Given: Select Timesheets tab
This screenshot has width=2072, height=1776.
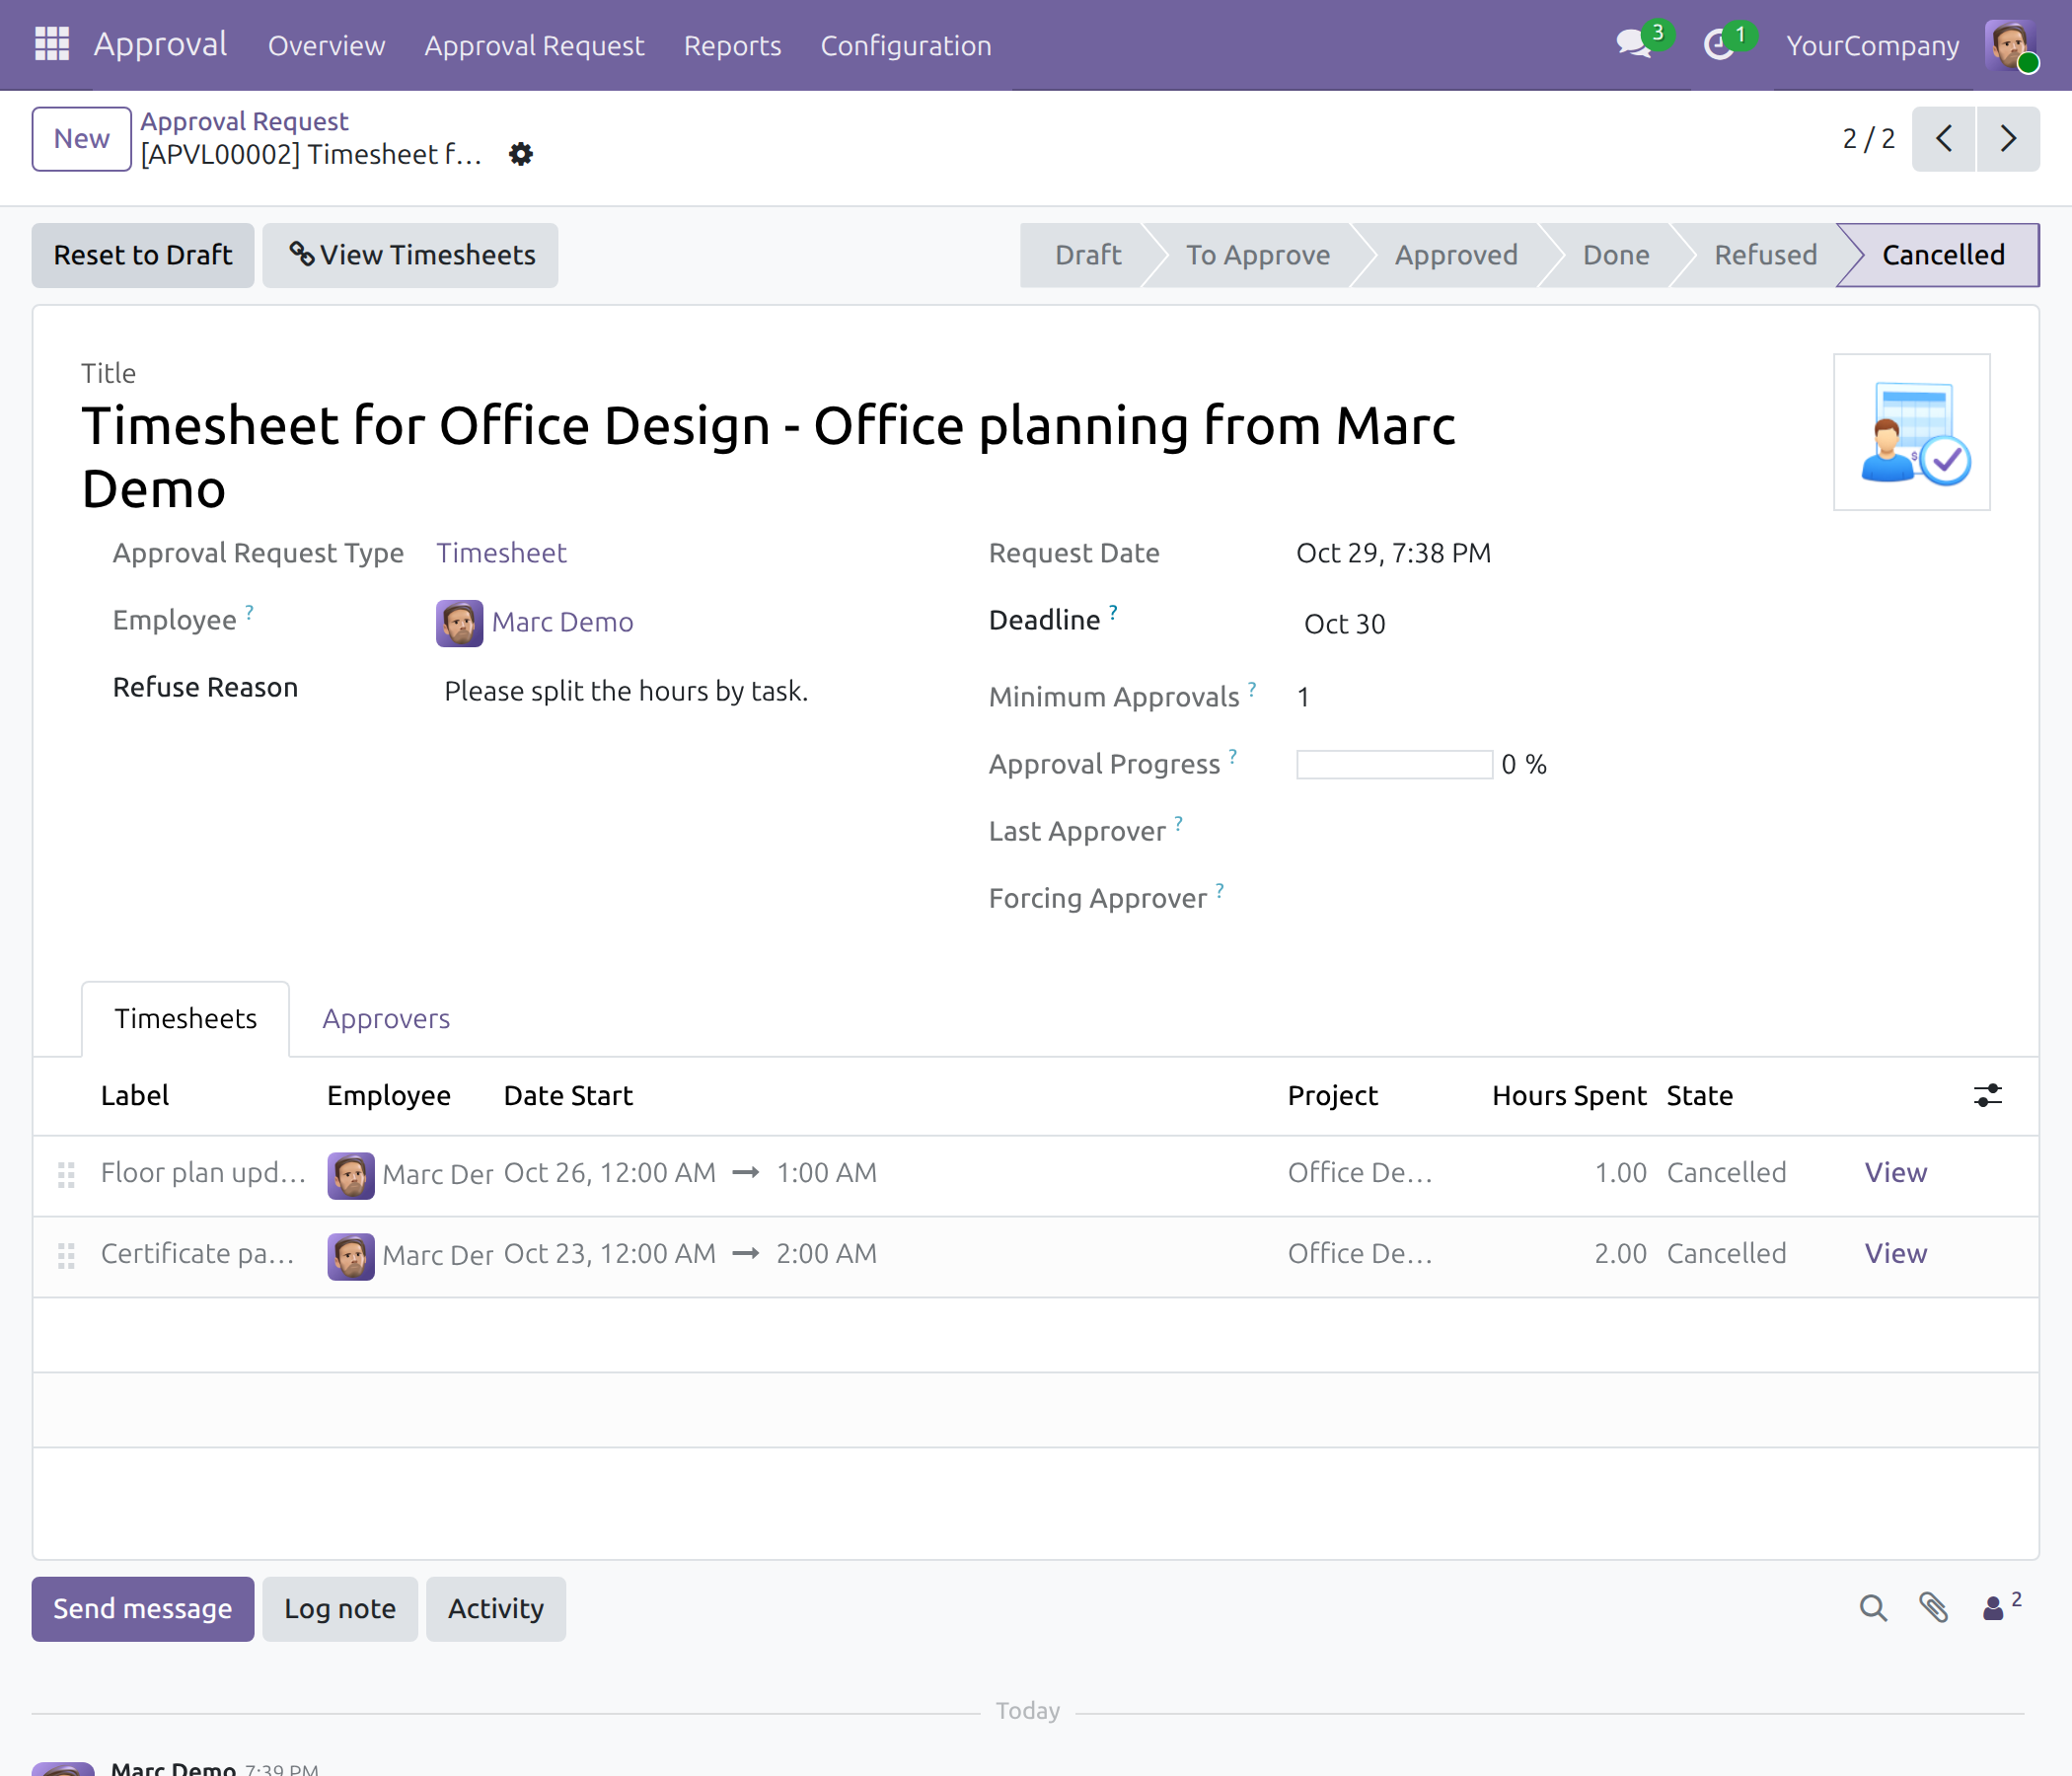Looking at the screenshot, I should coord(186,1019).
